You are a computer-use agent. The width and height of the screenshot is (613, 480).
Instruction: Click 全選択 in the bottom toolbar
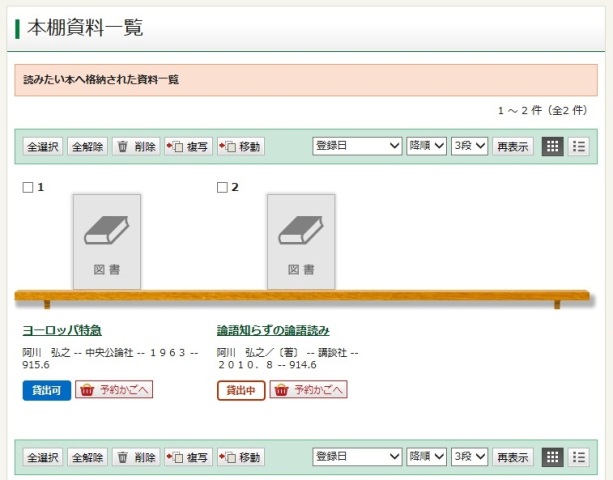click(43, 457)
